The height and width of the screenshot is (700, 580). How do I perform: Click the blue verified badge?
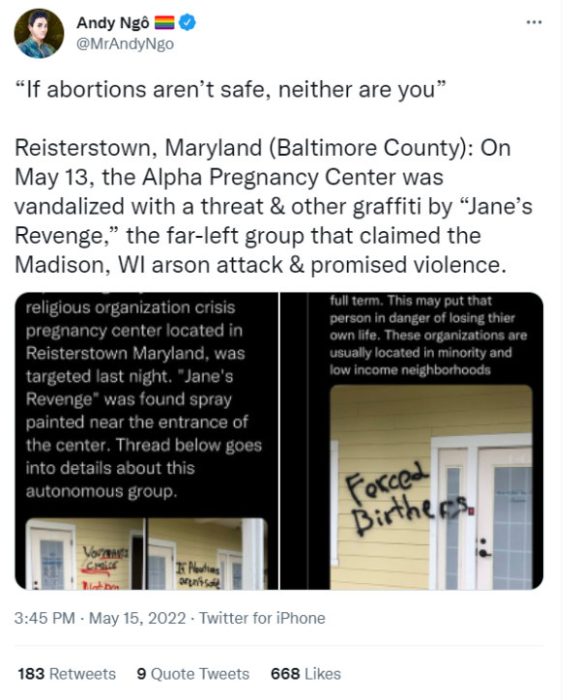click(x=188, y=22)
